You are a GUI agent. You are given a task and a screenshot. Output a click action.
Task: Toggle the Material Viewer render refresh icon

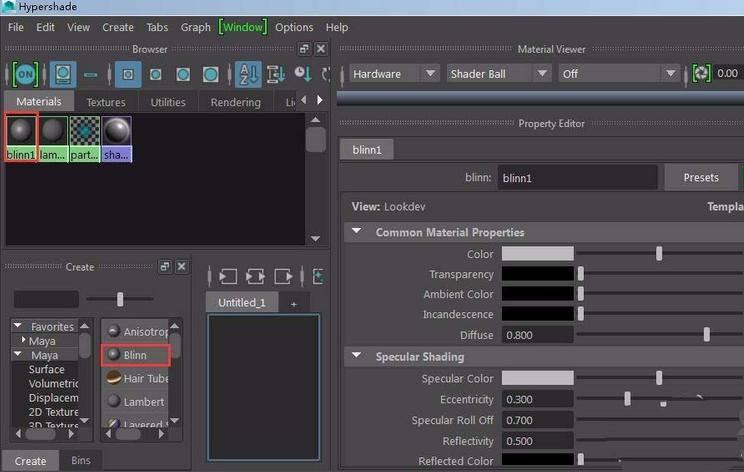[x=701, y=74]
